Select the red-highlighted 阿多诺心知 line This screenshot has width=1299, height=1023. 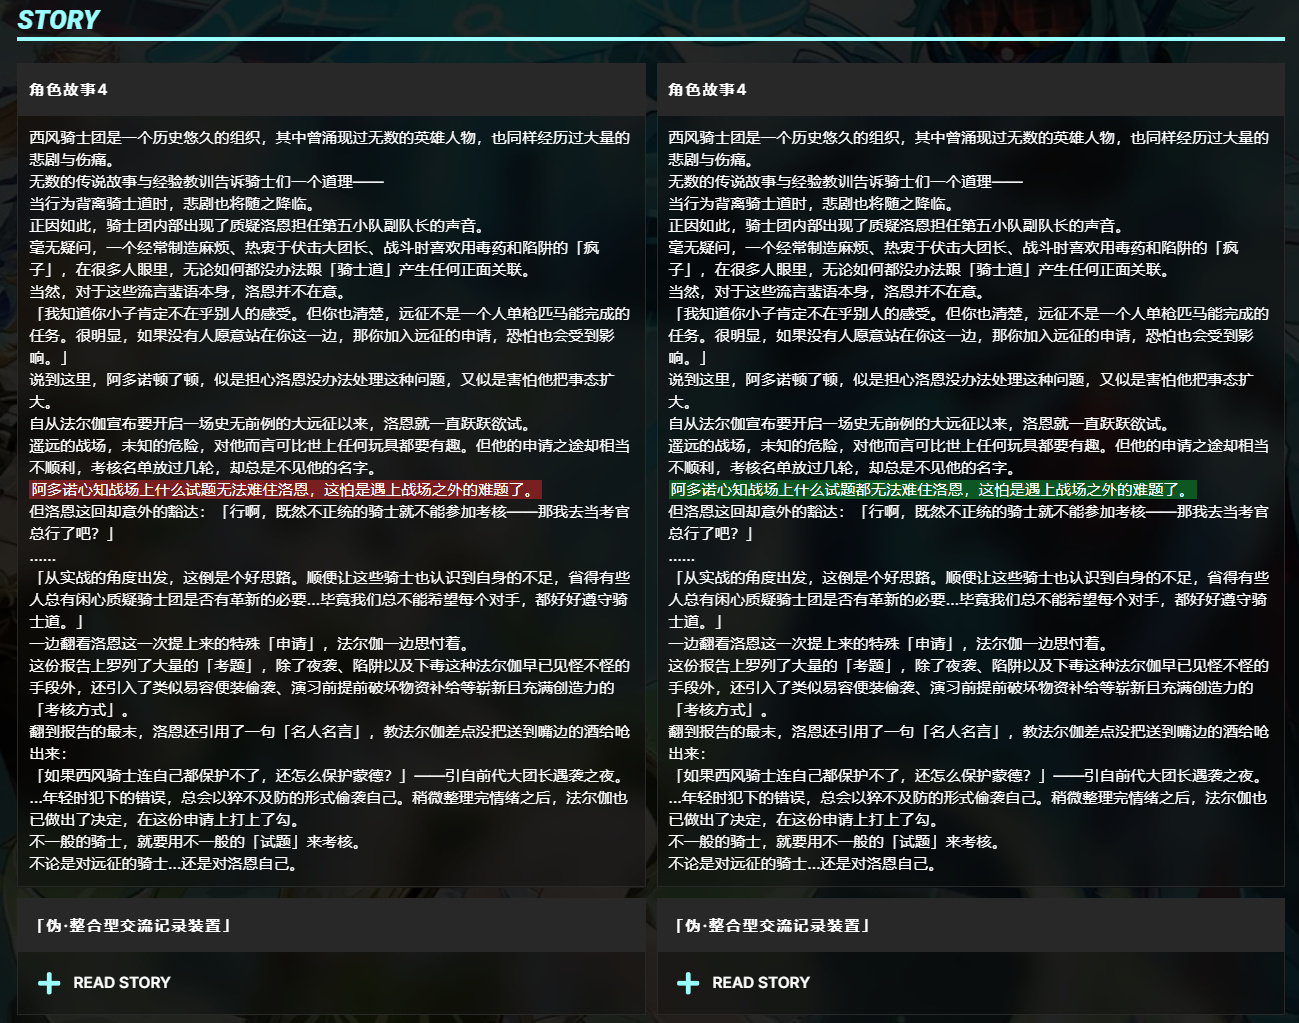[285, 490]
